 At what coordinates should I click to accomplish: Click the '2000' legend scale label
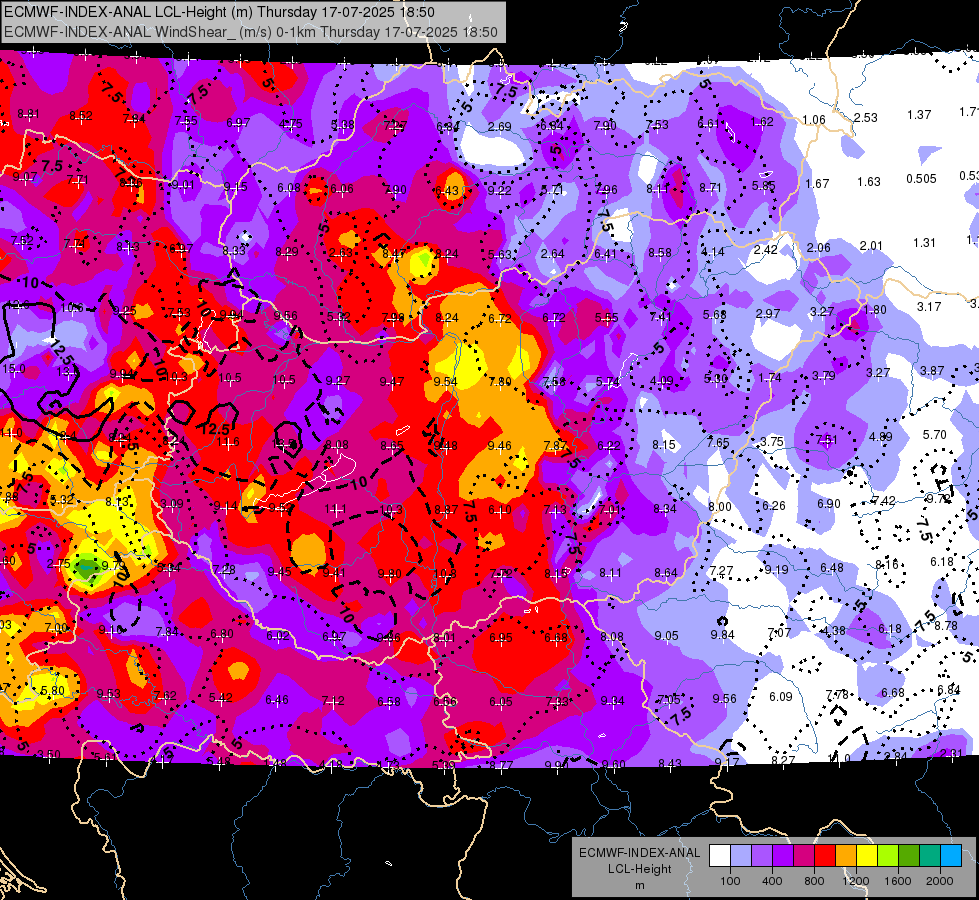pos(940,881)
